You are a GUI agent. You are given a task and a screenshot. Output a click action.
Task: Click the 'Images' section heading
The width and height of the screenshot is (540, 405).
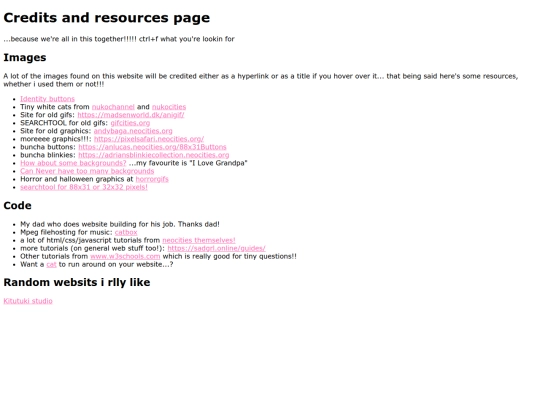tap(25, 58)
